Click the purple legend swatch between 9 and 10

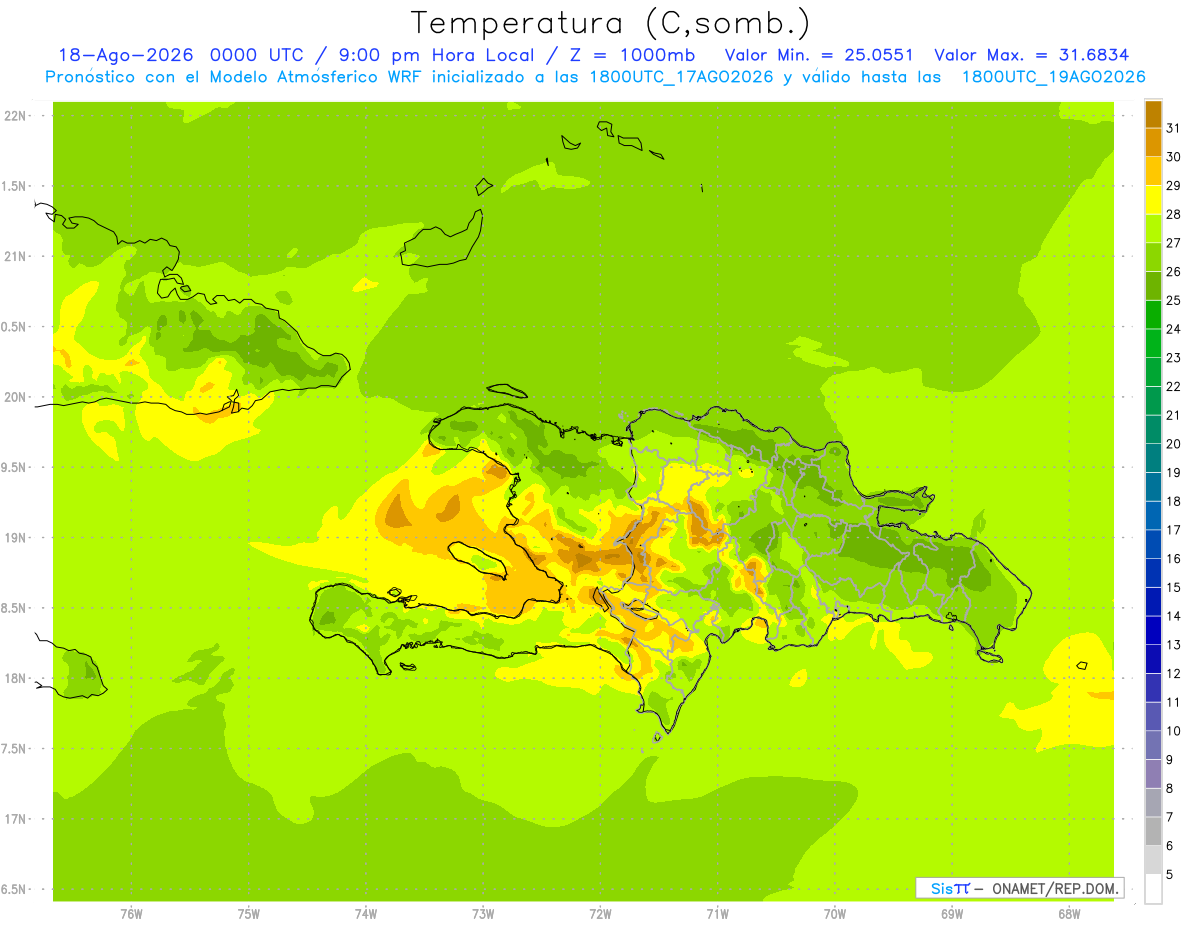[x=1153, y=745]
